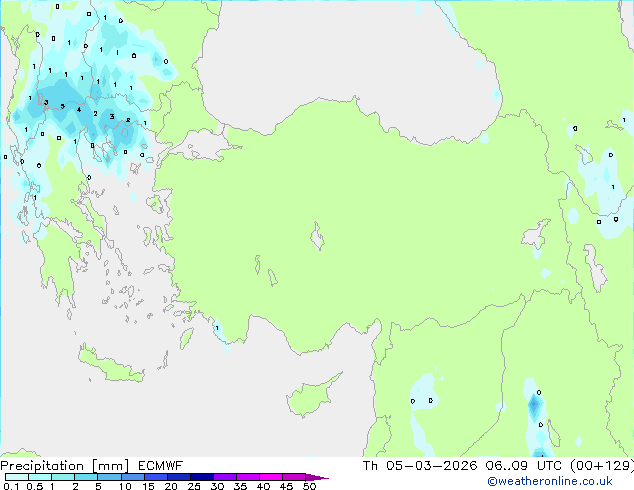Click the above-50 mm legend arrow tip
Viewport: 634px width, 490px height.
(x=317, y=477)
